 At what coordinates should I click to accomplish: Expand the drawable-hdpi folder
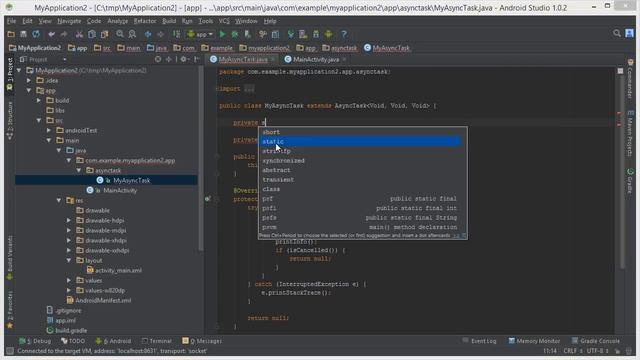pos(69,220)
